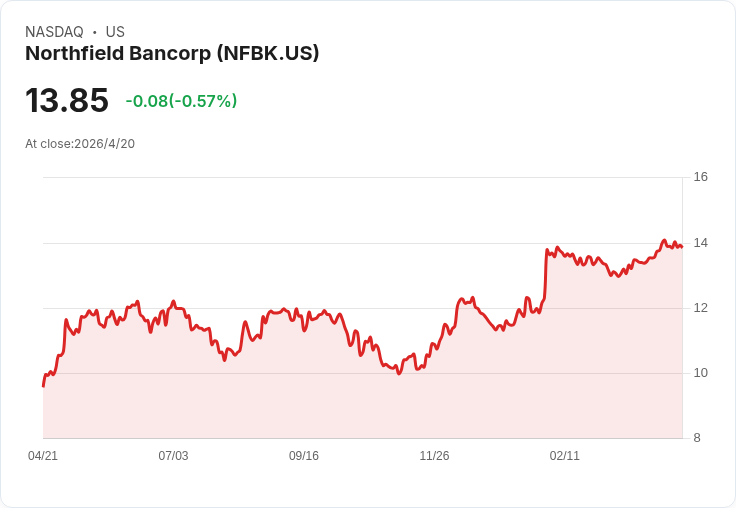This screenshot has height=508, width=736.
Task: Click the chart's lowest dip before 11/26
Action: [399, 373]
